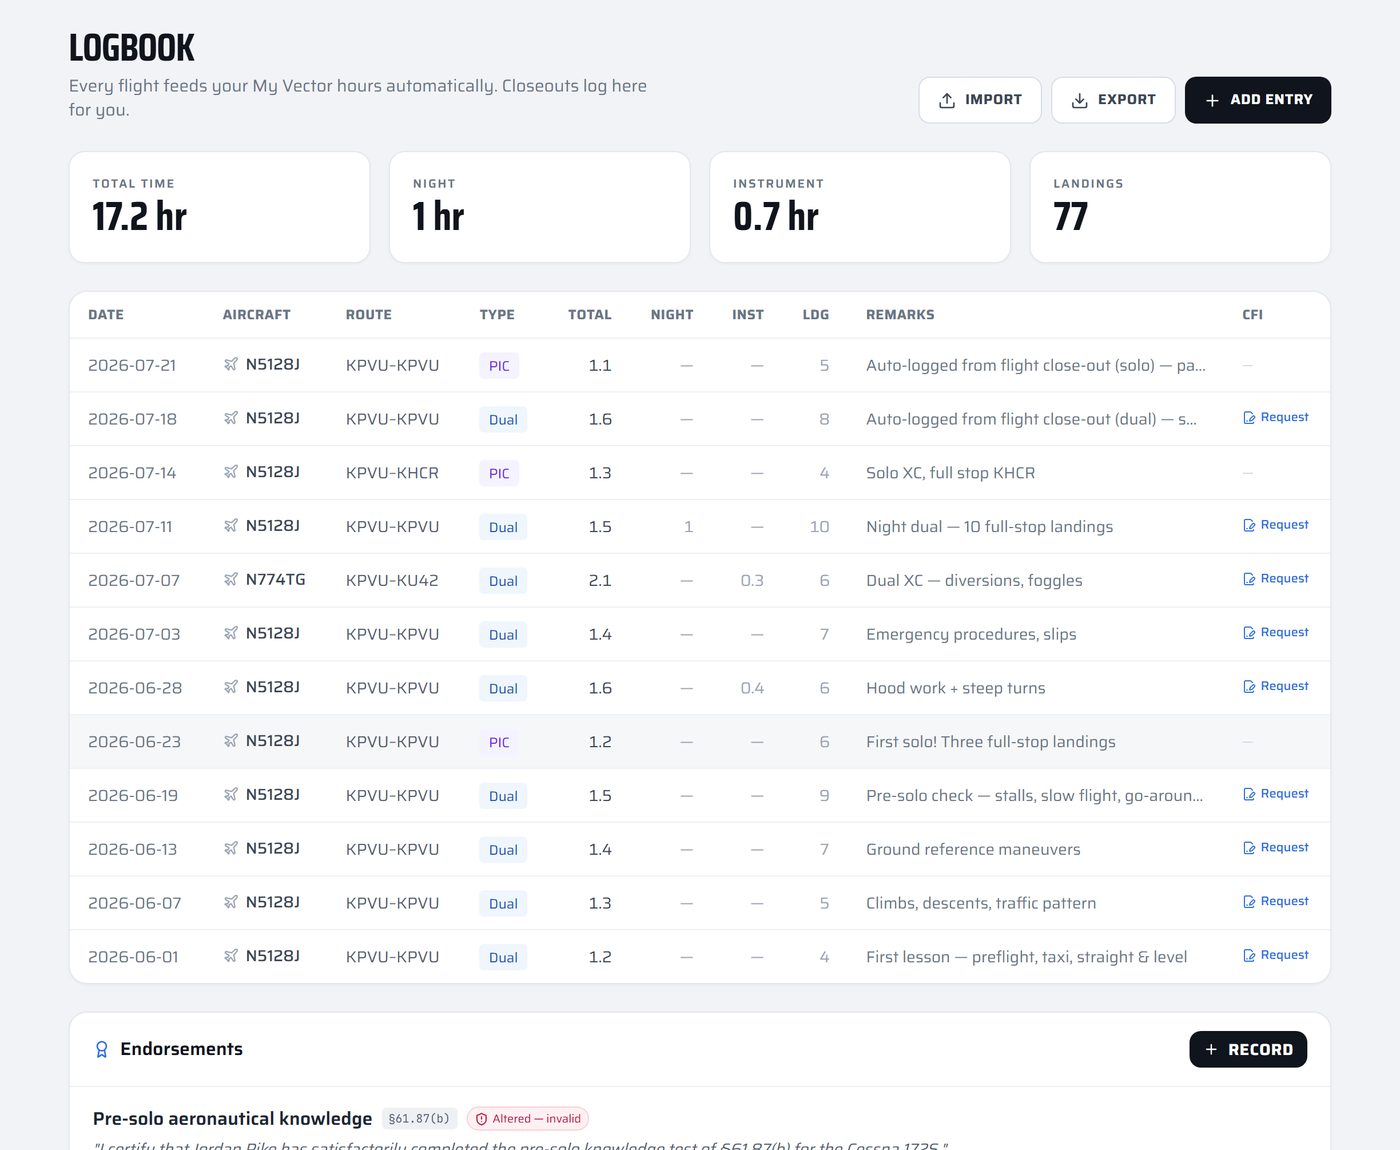Screen dimensions: 1400x1150
Task: Click the plus icon in Record button
Action: [x=1211, y=1050]
